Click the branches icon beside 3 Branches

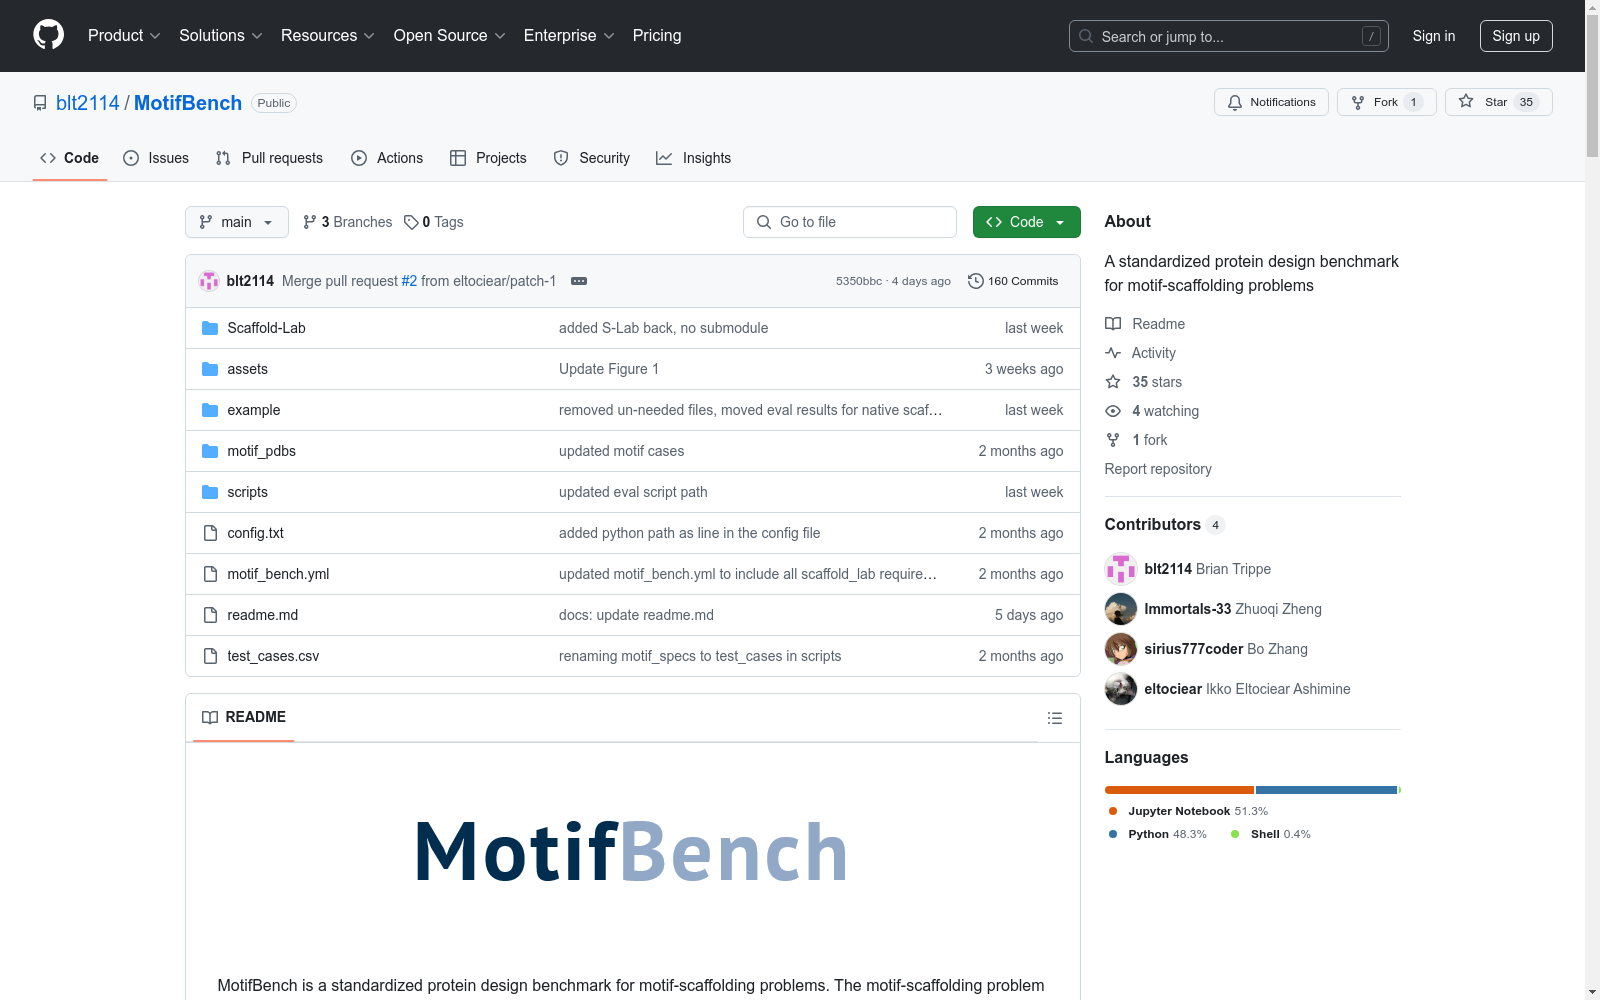(310, 222)
